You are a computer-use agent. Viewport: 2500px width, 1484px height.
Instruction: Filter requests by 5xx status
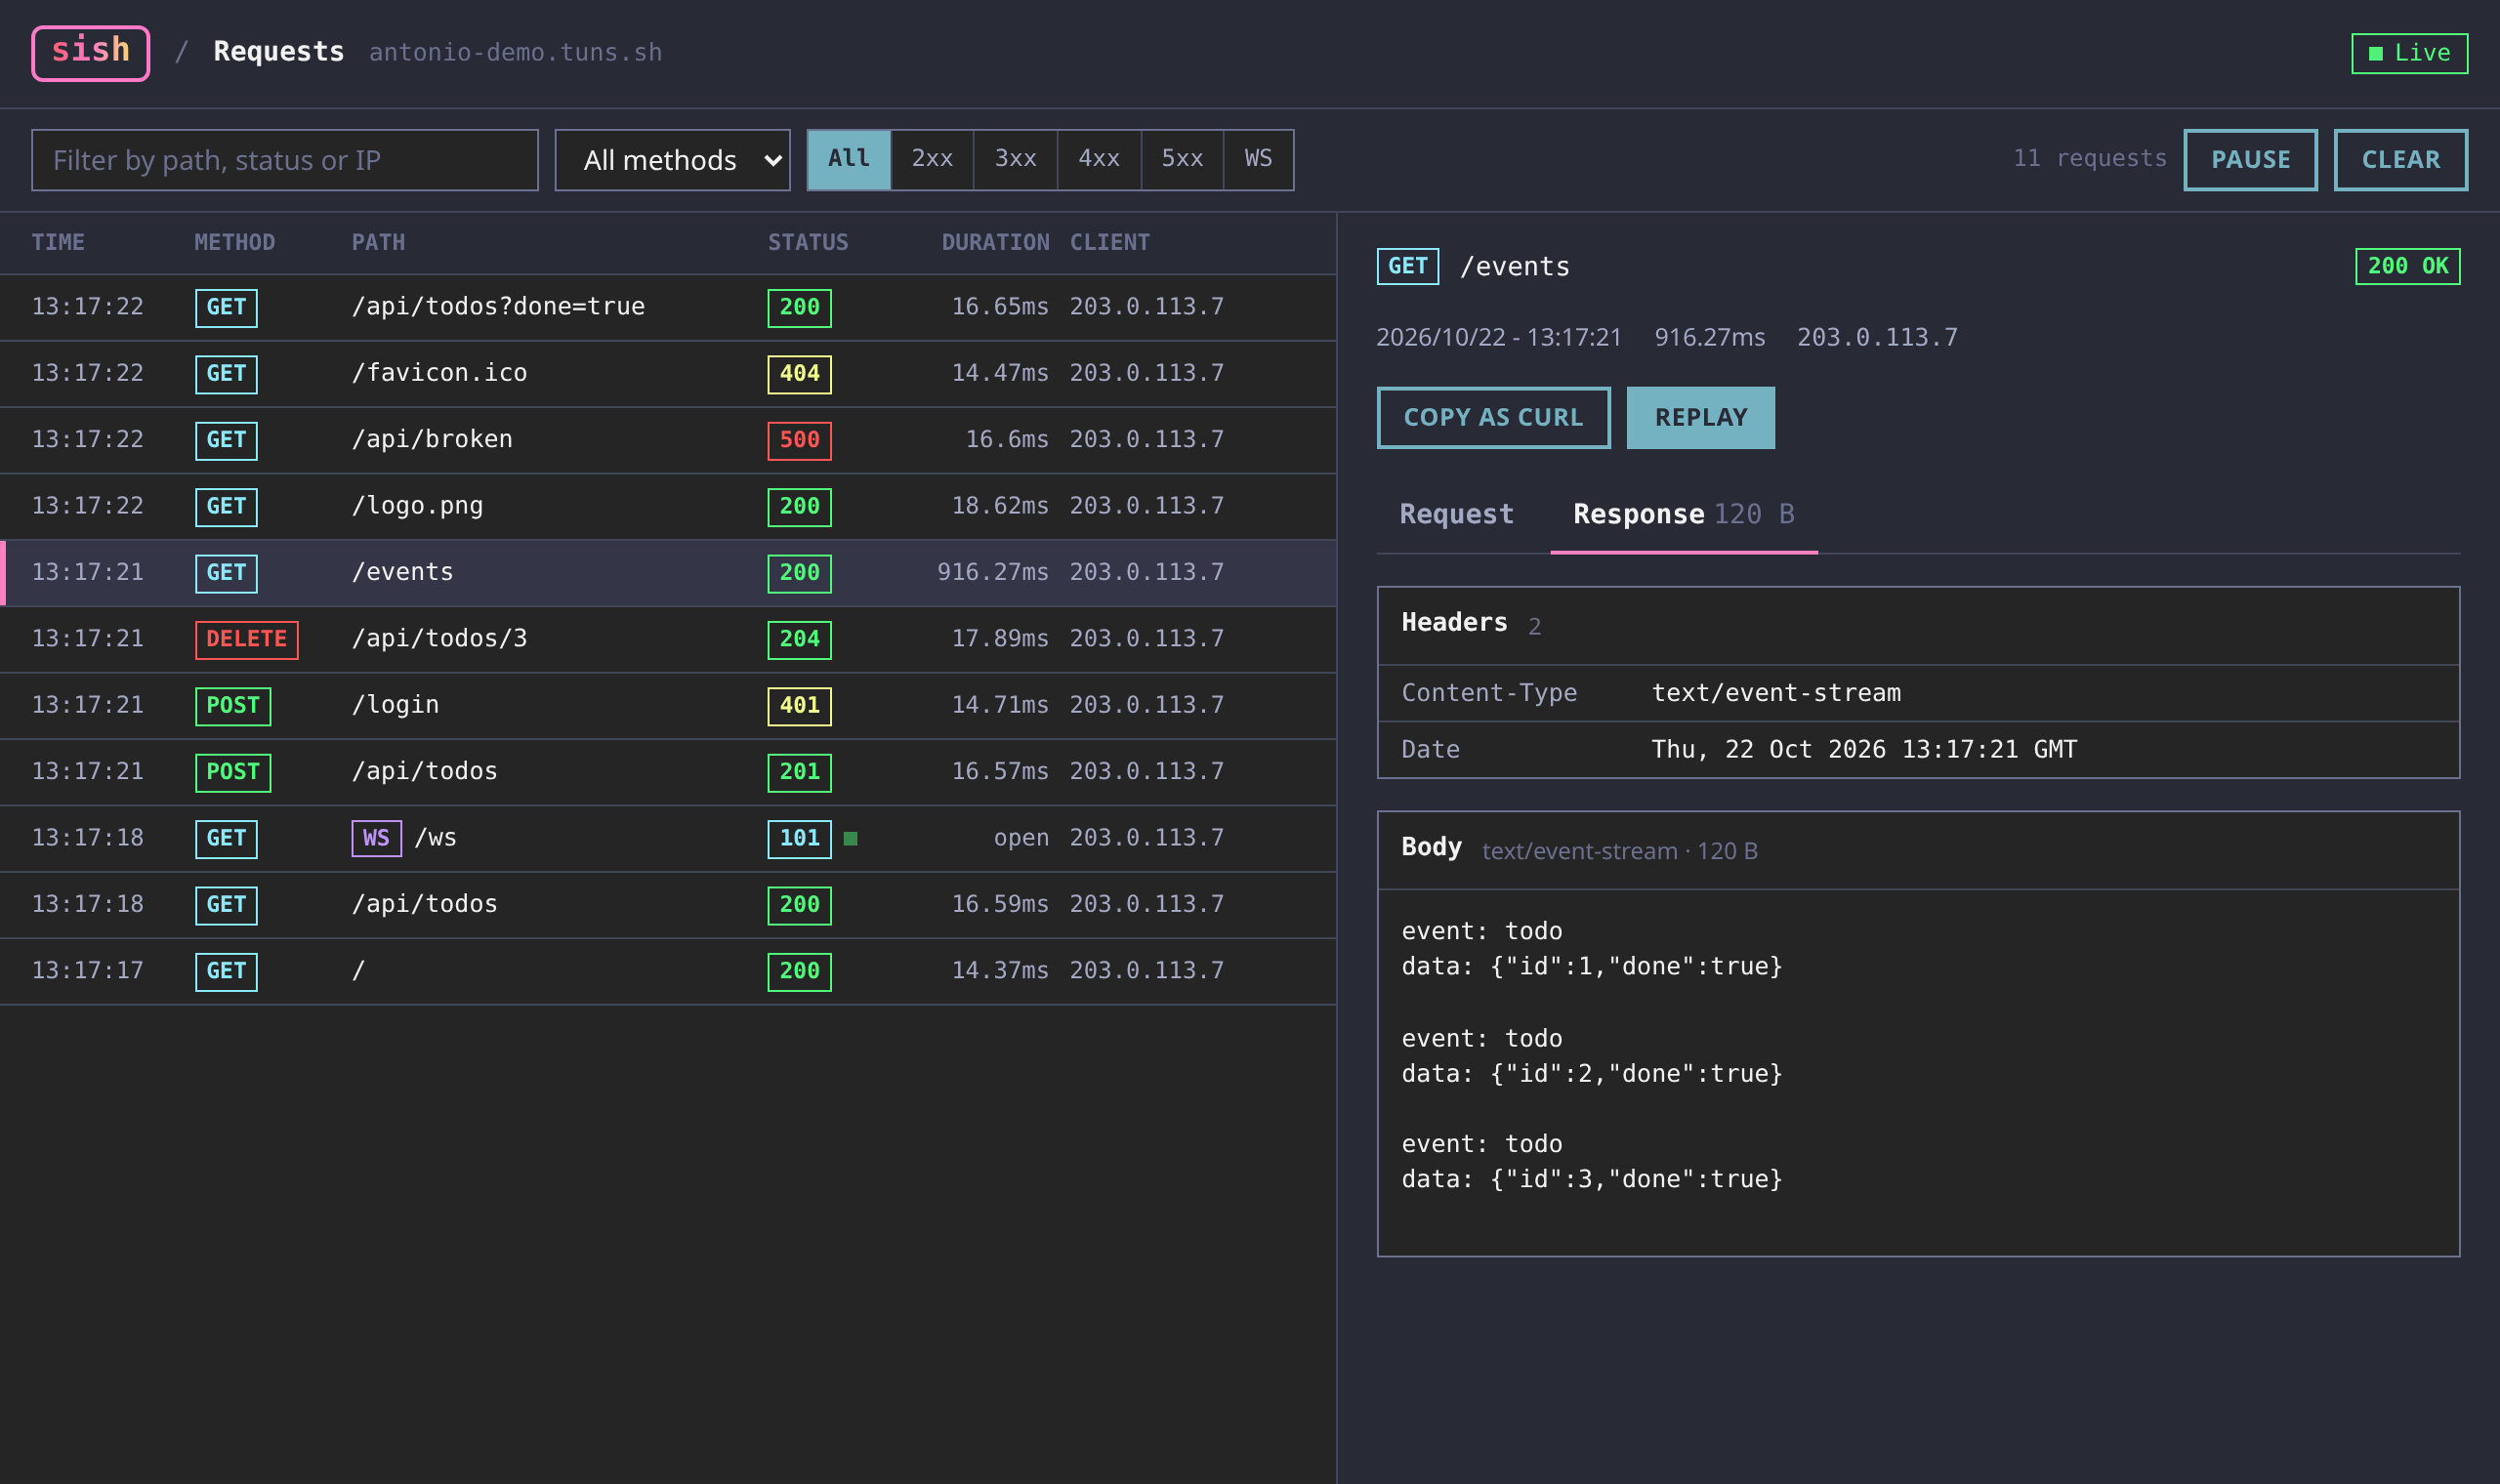(x=1182, y=159)
